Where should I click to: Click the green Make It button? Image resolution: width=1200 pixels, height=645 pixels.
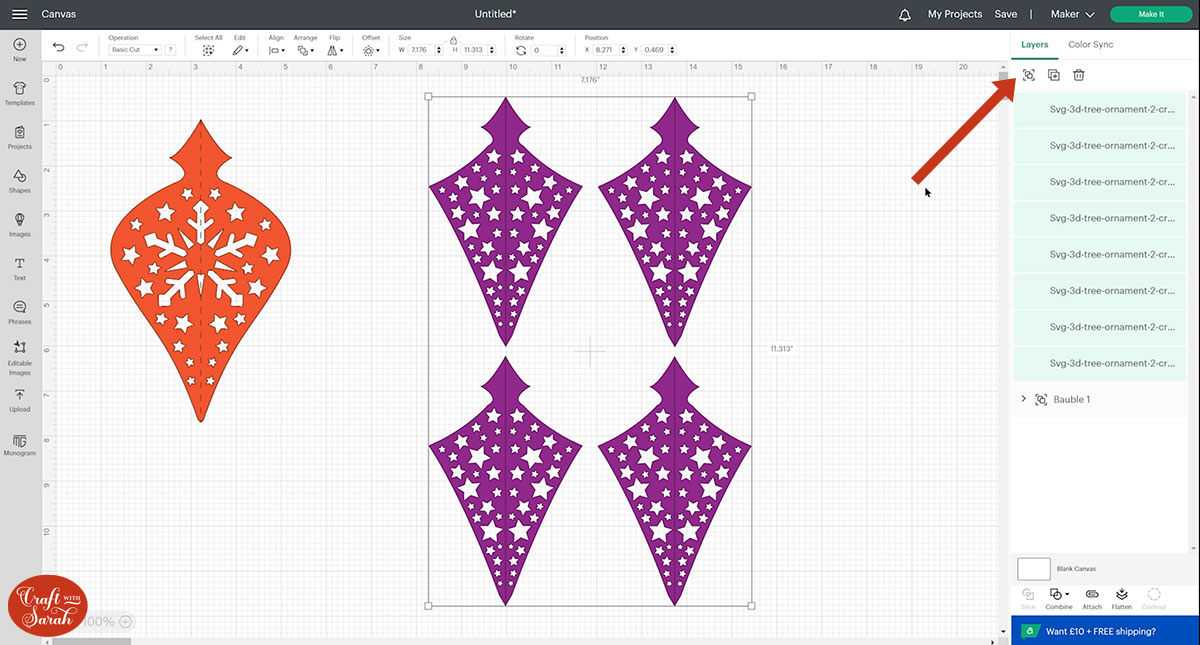pos(1150,14)
